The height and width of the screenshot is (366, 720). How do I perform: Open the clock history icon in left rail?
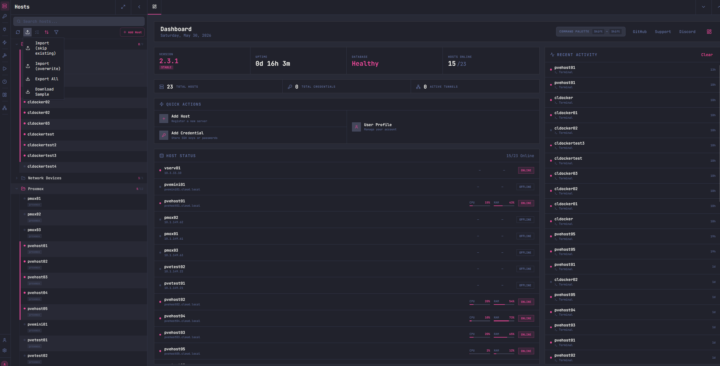point(5,82)
